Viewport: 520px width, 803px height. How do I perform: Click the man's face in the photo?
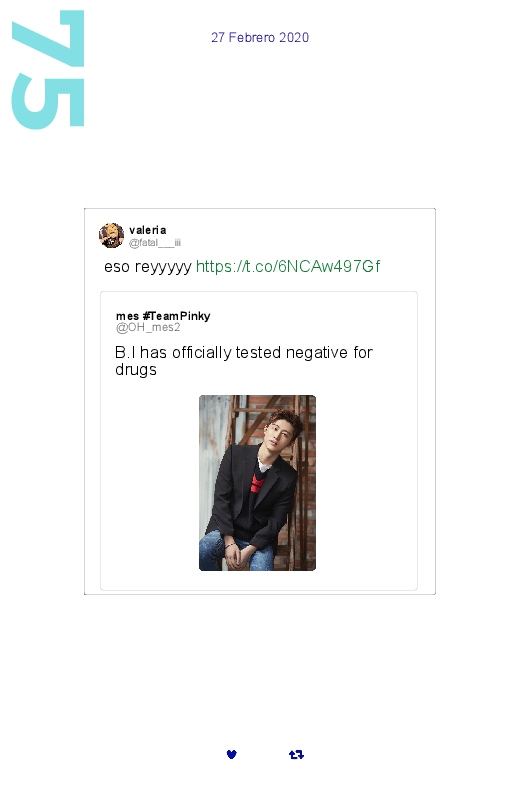click(x=279, y=436)
